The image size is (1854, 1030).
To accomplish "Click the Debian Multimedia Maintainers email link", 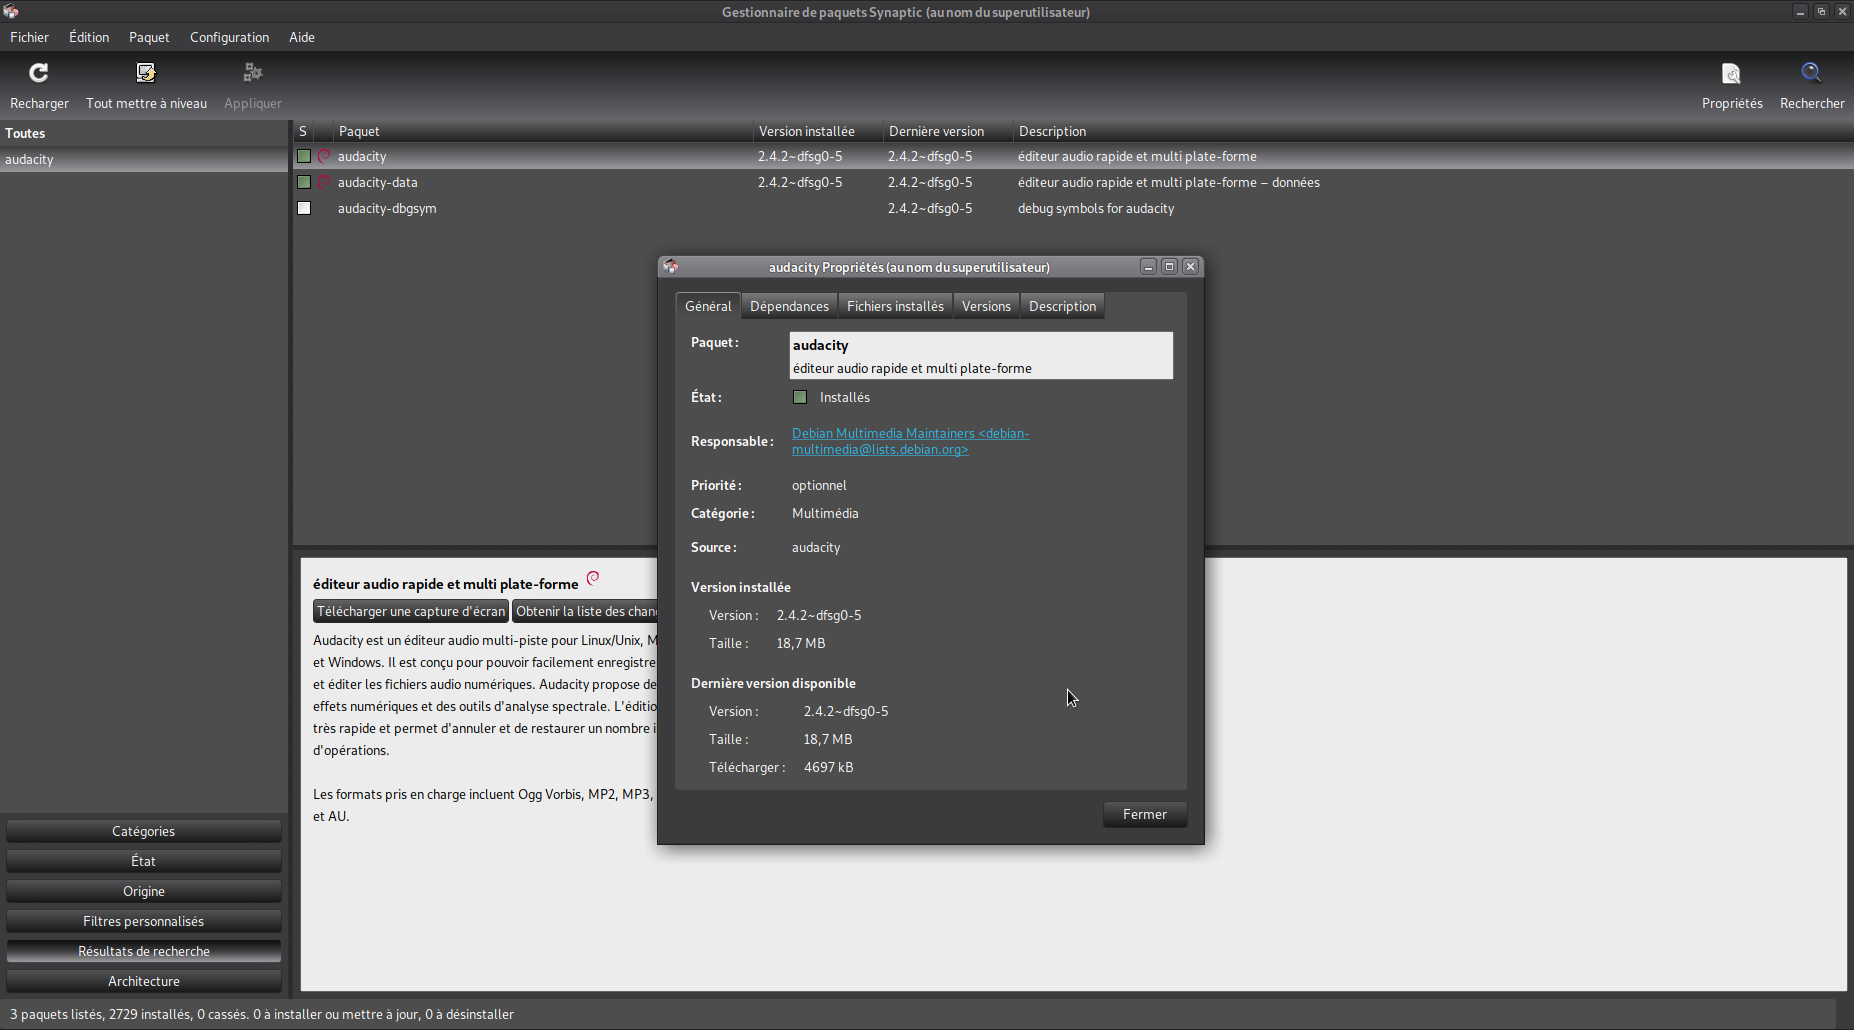I will (x=910, y=441).
